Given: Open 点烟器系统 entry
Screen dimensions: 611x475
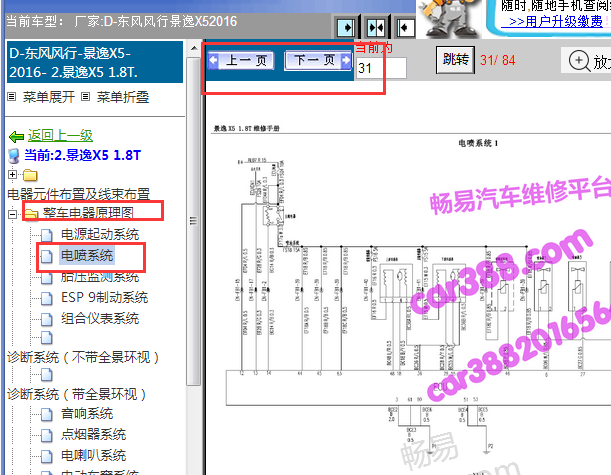Looking at the screenshot, I should point(94,434).
